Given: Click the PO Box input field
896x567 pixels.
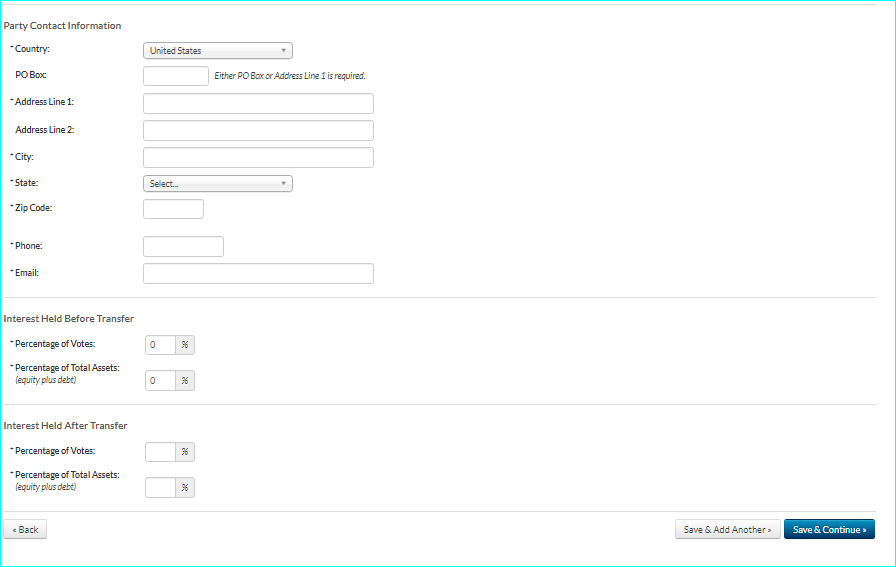Looking at the screenshot, I should 176,76.
